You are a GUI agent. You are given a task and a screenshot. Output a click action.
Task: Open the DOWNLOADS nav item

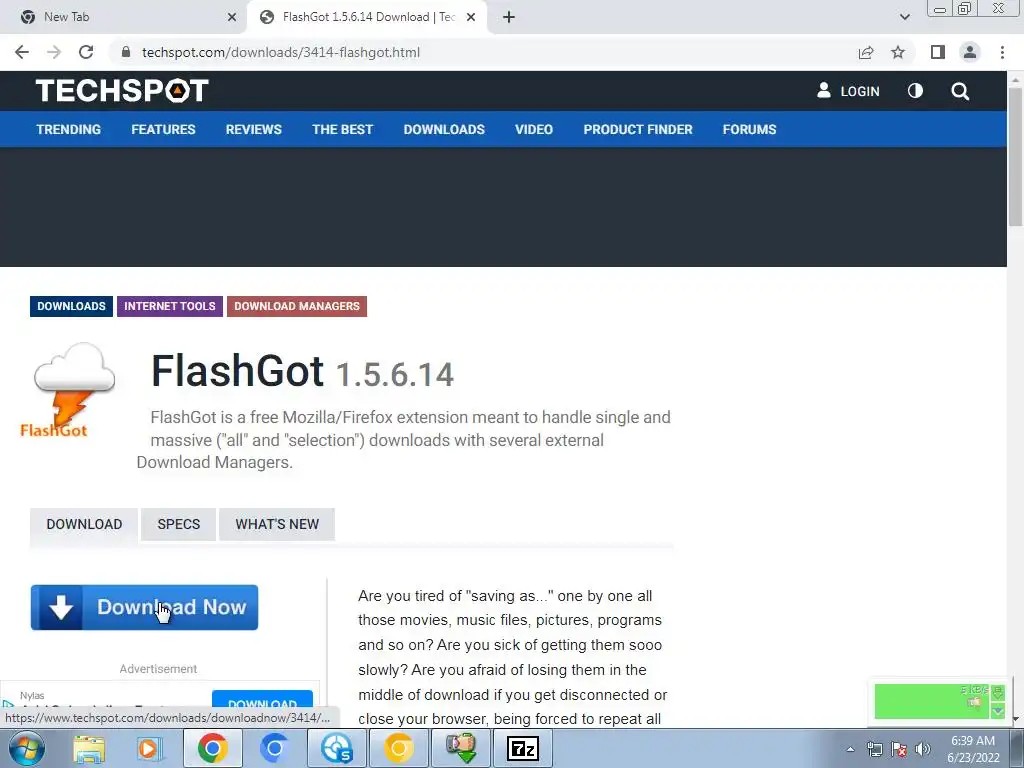pos(444,129)
